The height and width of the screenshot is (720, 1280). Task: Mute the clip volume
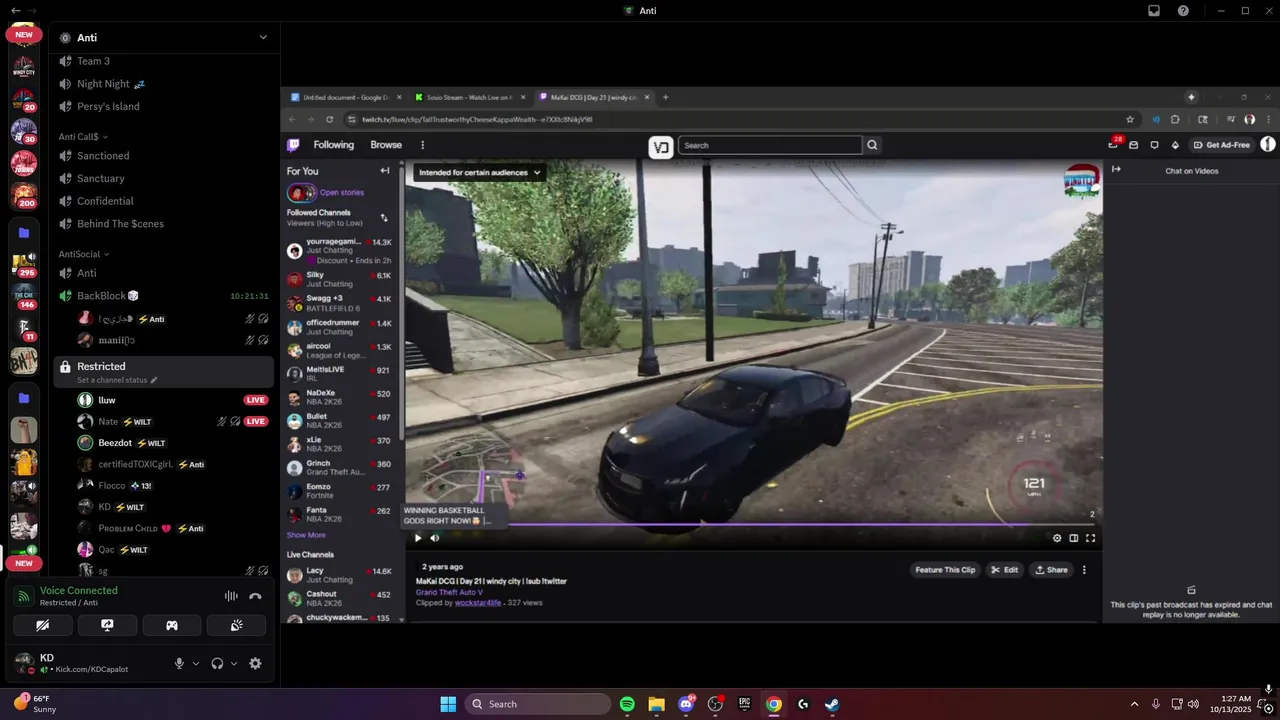point(435,538)
